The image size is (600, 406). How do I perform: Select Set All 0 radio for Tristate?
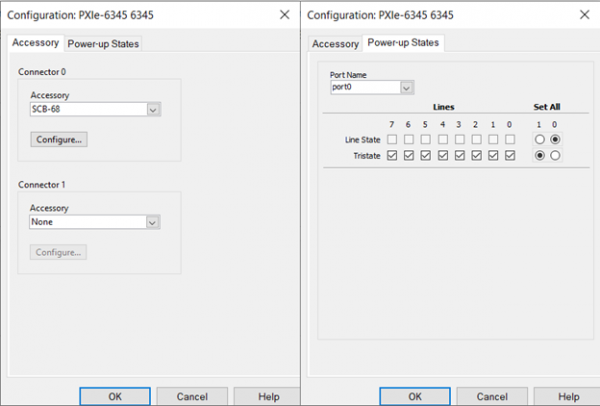coord(555,156)
